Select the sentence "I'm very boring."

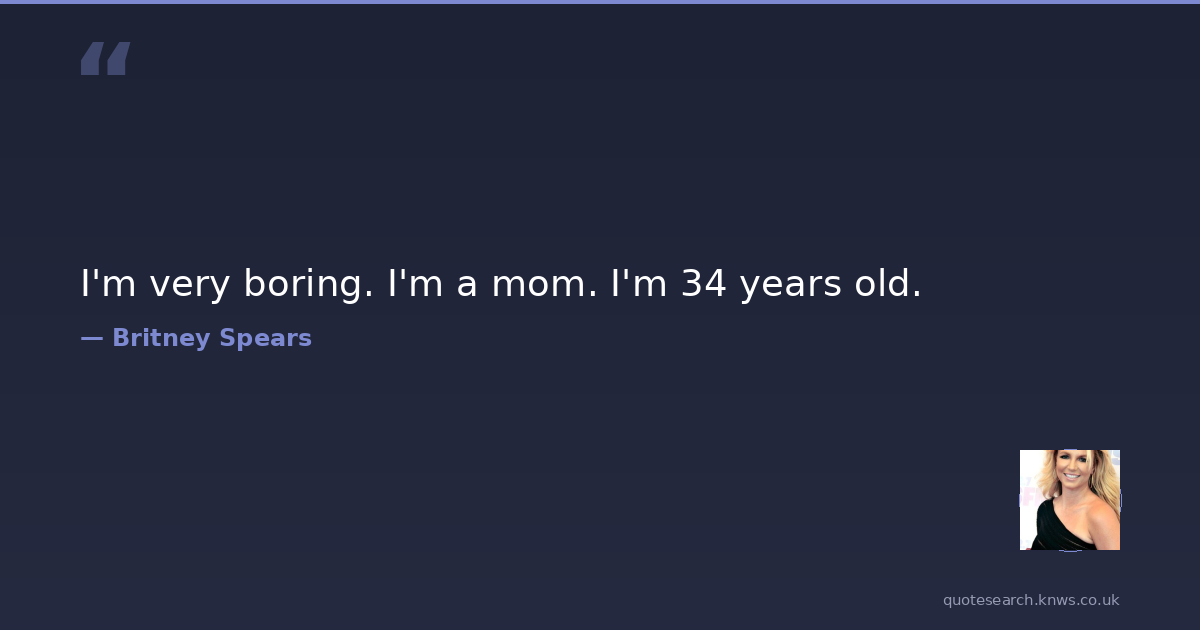227,284
